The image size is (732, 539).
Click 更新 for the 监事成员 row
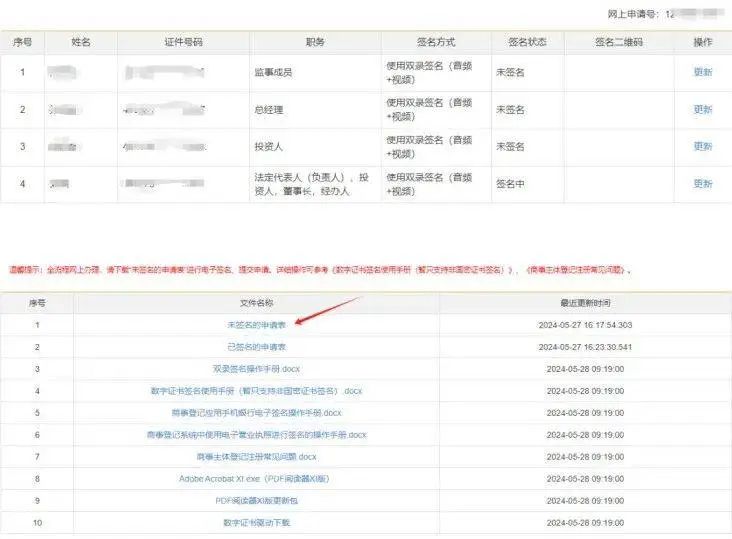click(703, 72)
